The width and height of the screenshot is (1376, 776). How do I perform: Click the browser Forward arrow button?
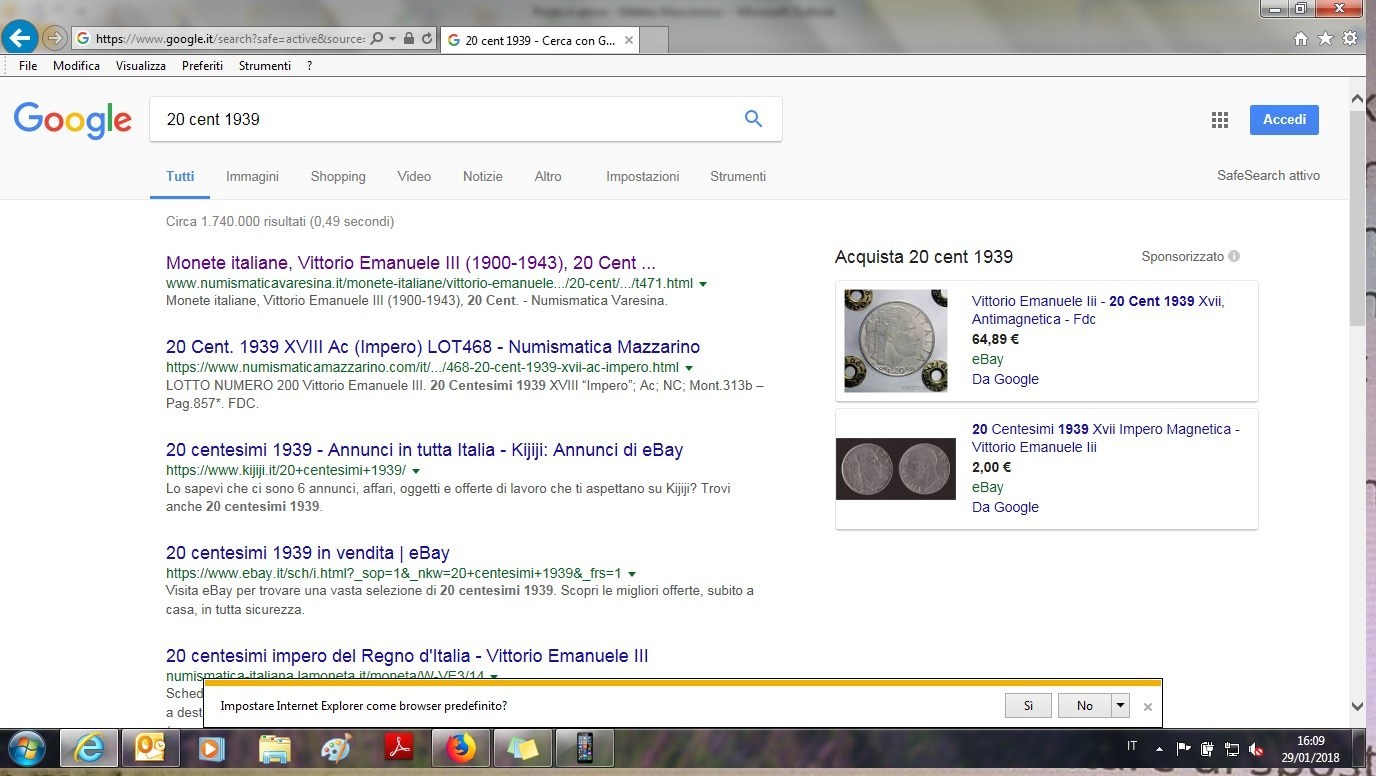[55, 39]
